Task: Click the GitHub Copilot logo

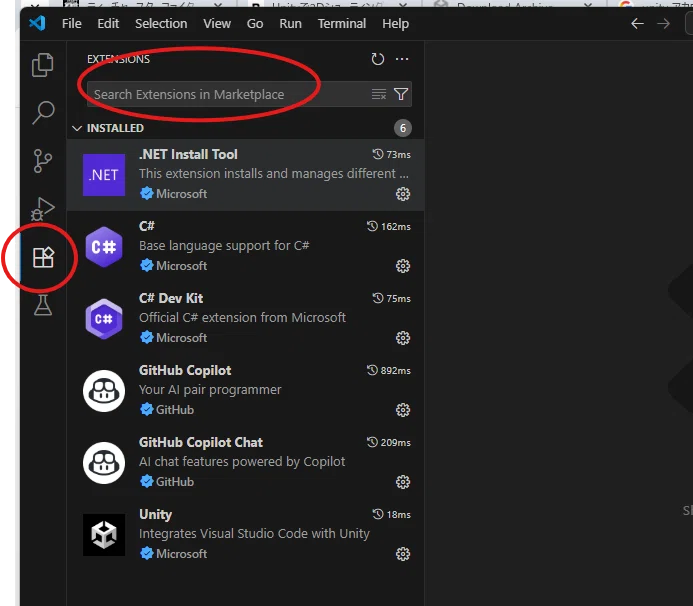Action: pos(104,391)
